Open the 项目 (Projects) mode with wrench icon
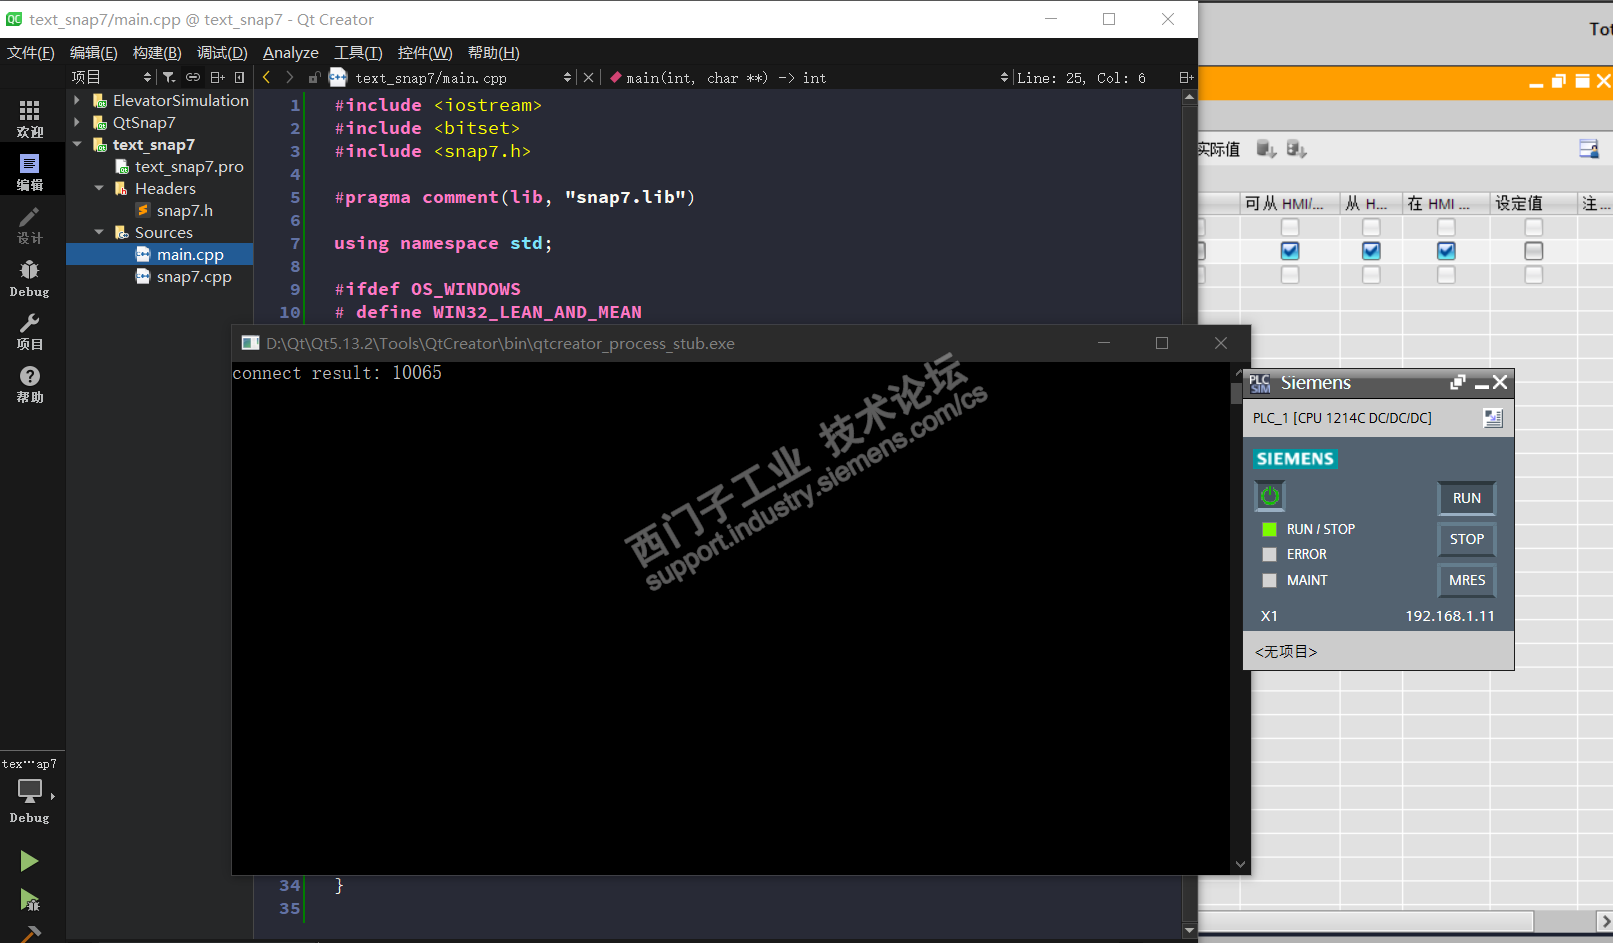The height and width of the screenshot is (943, 1613). 30,331
